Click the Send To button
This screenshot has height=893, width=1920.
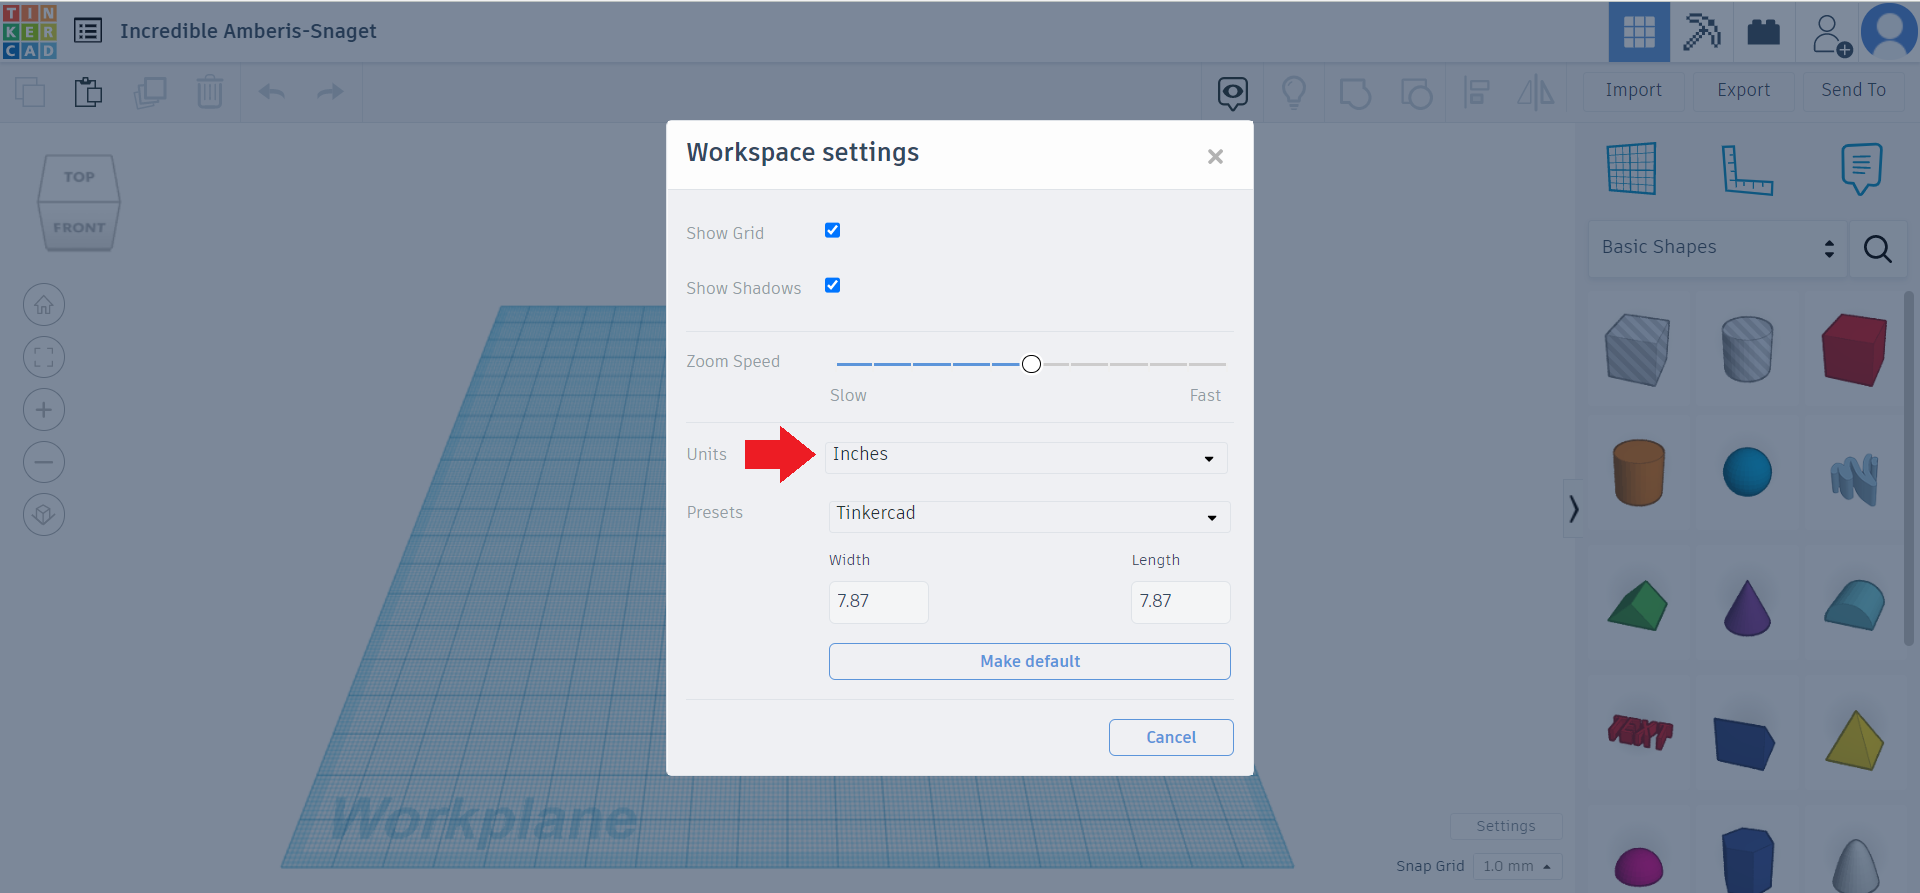point(1854,90)
